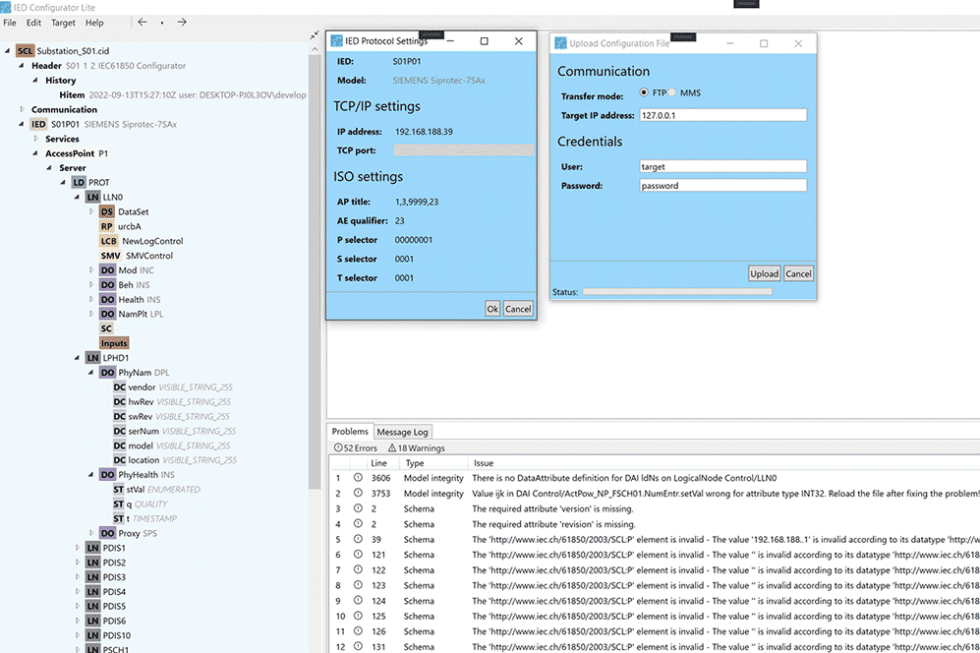This screenshot has width=980, height=653.
Task: Select the RP icon beside urcbA
Action: (x=107, y=226)
